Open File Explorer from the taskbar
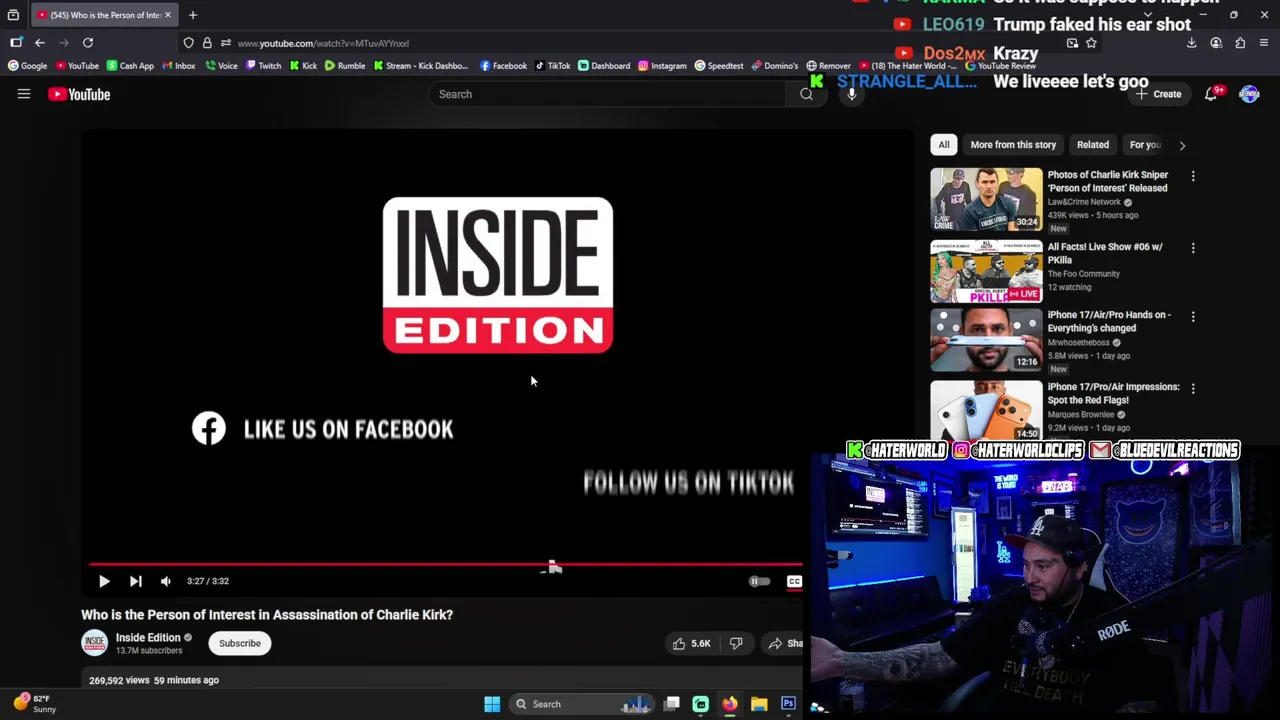 pyautogui.click(x=759, y=704)
